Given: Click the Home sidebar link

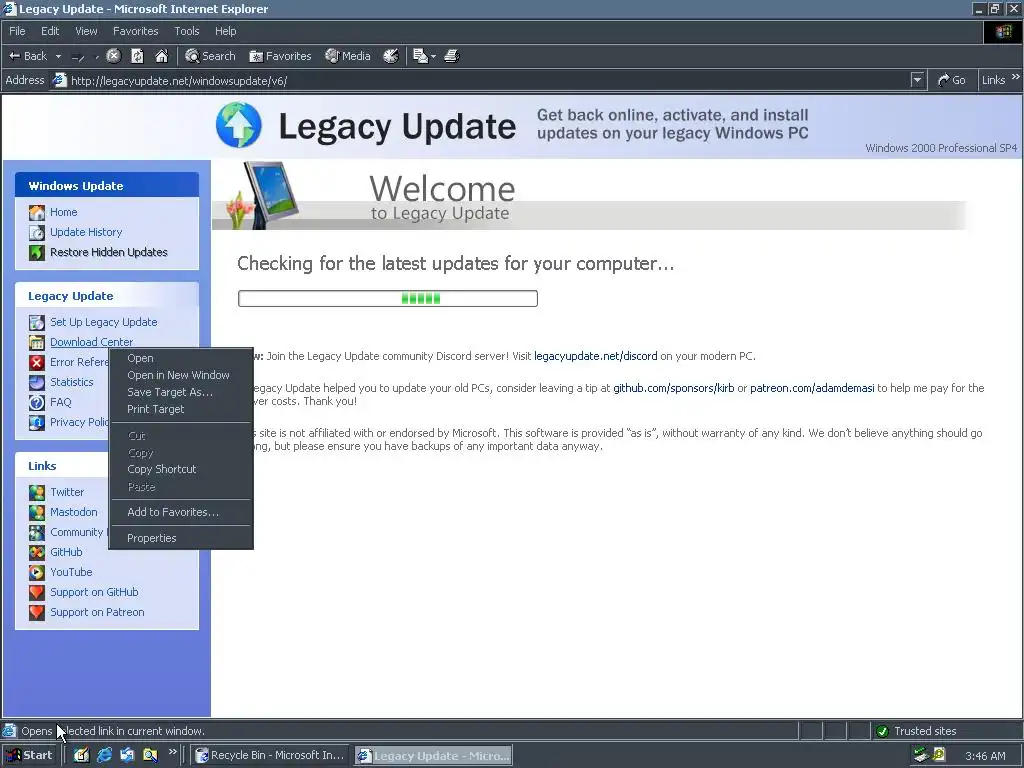Looking at the screenshot, I should [x=63, y=212].
